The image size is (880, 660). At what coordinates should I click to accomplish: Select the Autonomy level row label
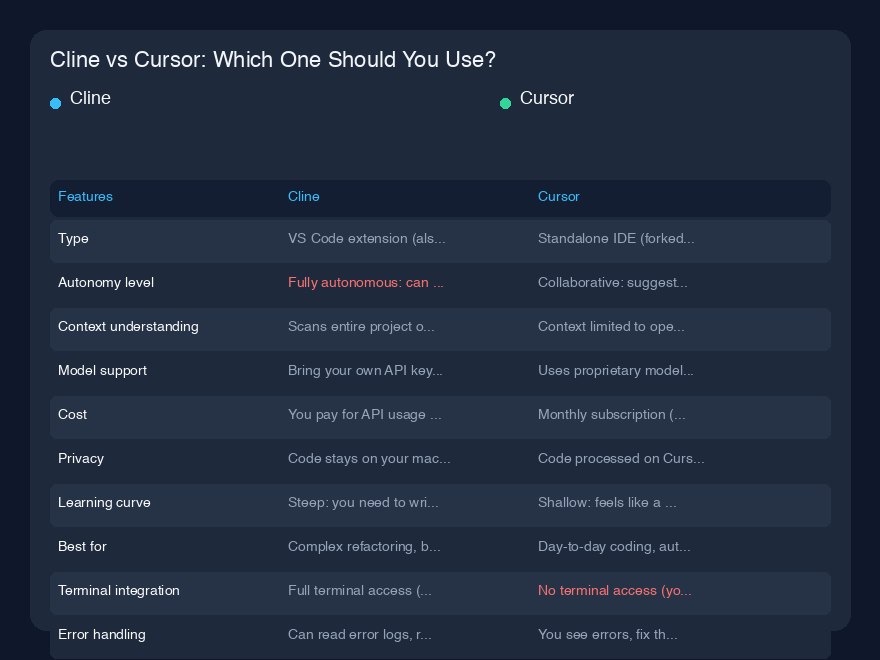coord(106,282)
